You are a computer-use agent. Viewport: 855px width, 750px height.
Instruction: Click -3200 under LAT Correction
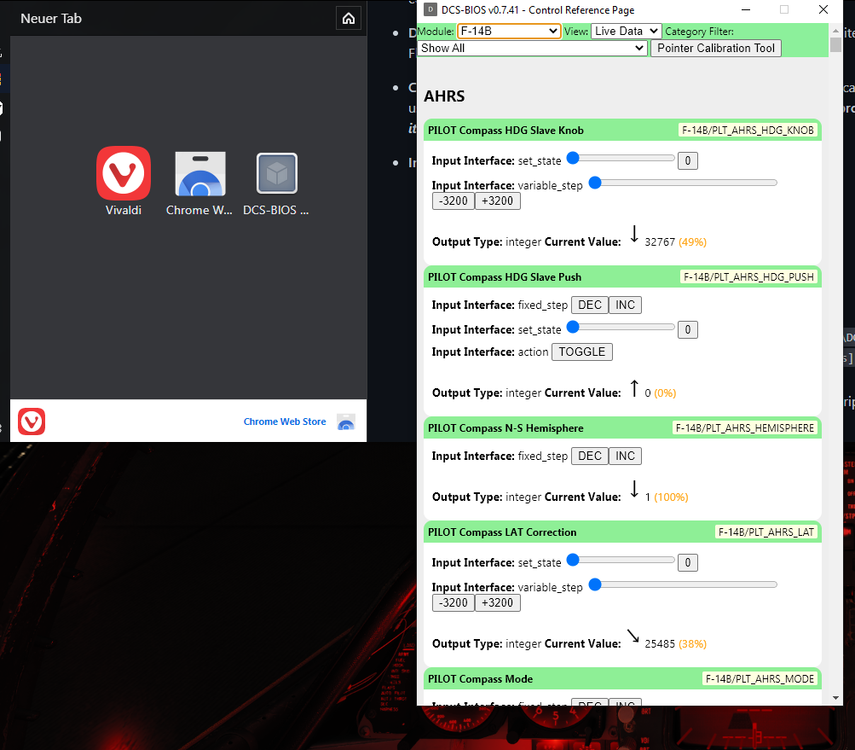(x=453, y=603)
